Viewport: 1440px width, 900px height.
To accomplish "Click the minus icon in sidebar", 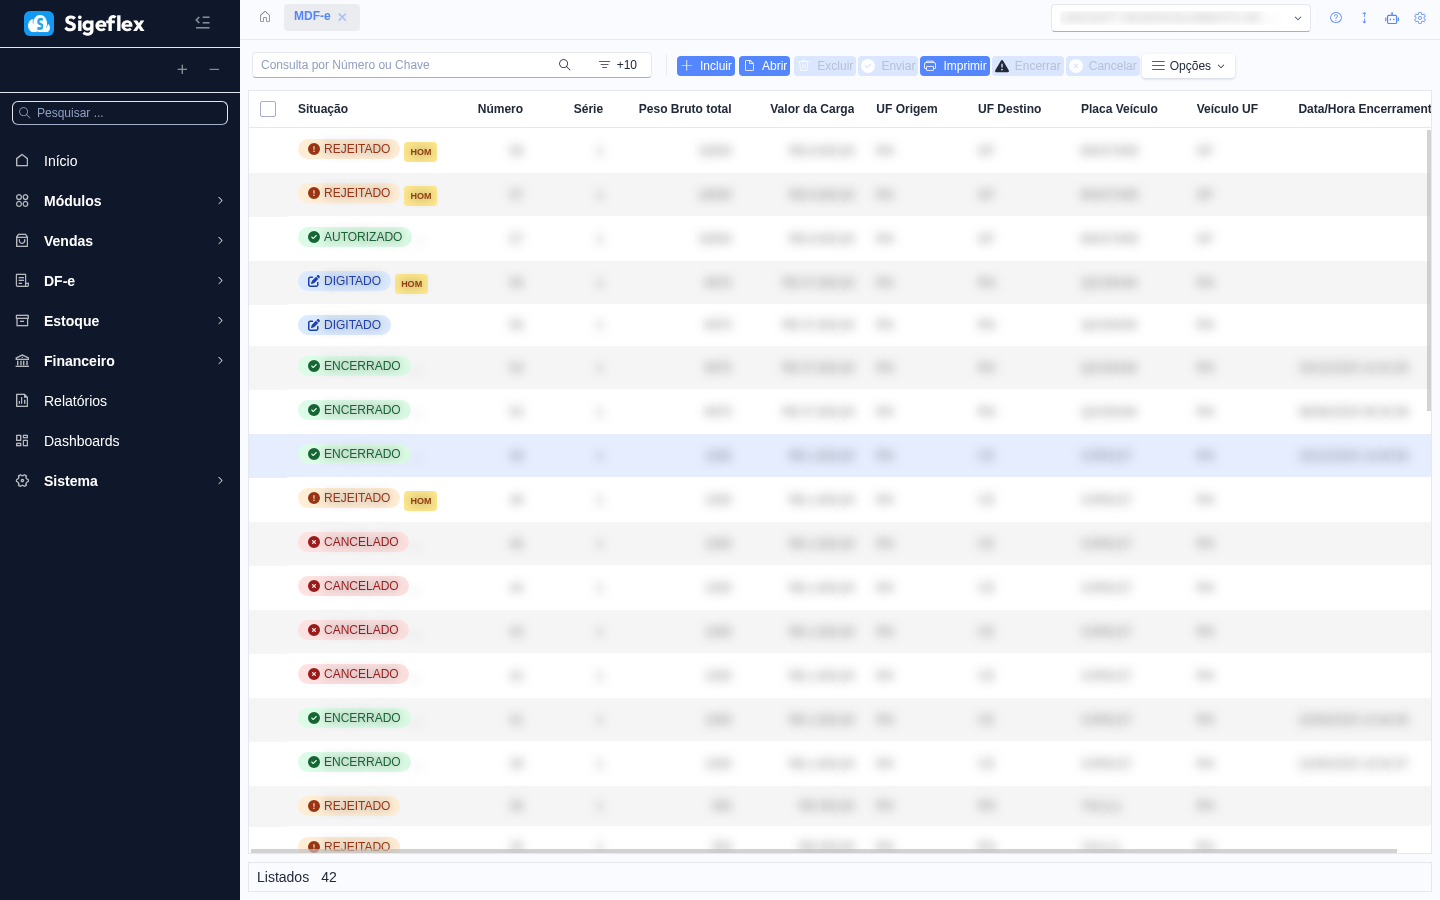I will pyautogui.click(x=214, y=69).
